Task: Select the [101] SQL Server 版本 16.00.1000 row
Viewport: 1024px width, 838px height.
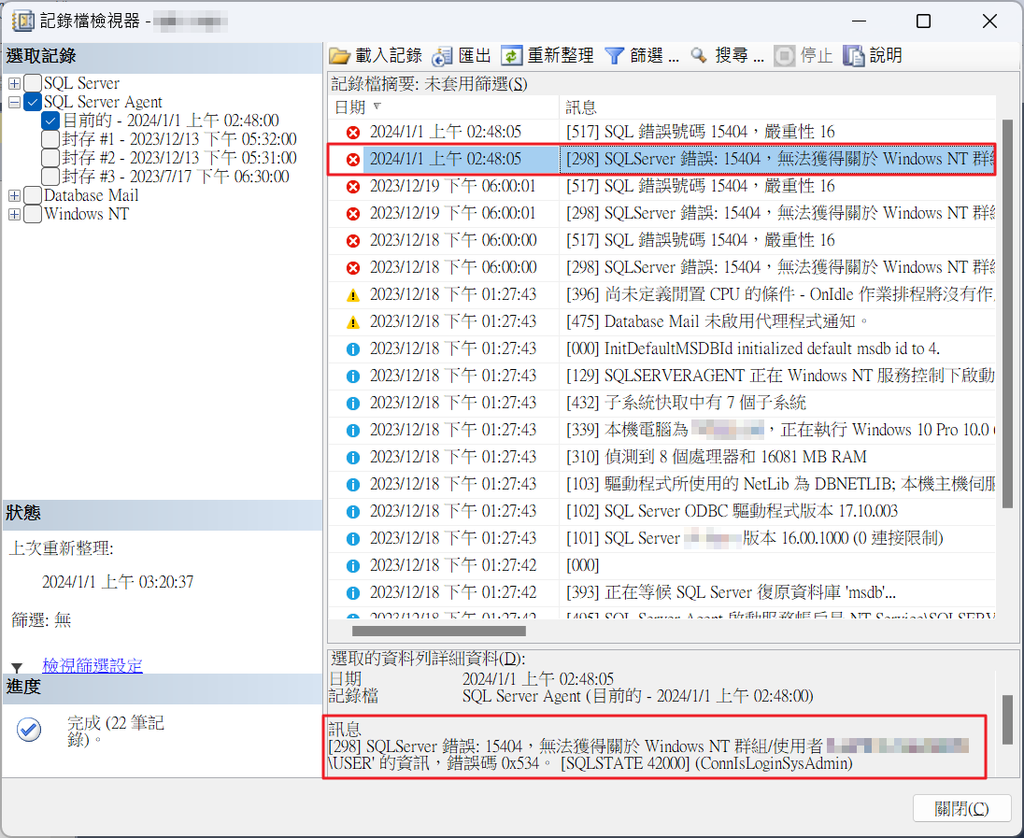Action: coord(662,539)
